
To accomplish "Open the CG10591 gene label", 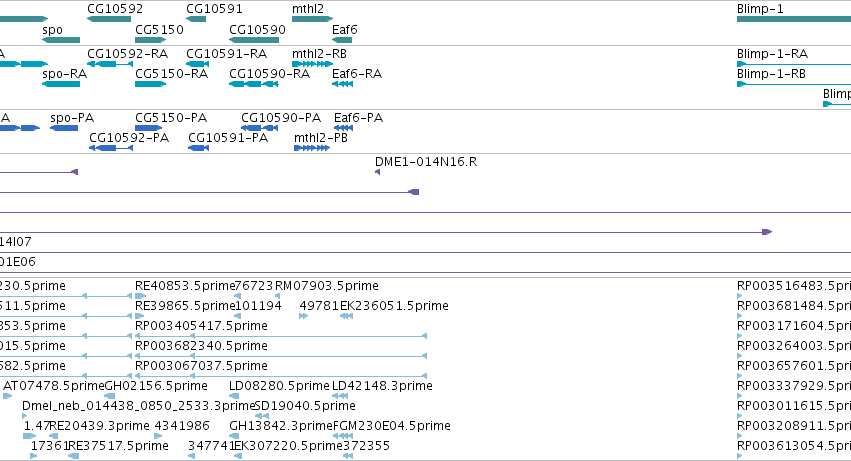I will click(214, 9).
